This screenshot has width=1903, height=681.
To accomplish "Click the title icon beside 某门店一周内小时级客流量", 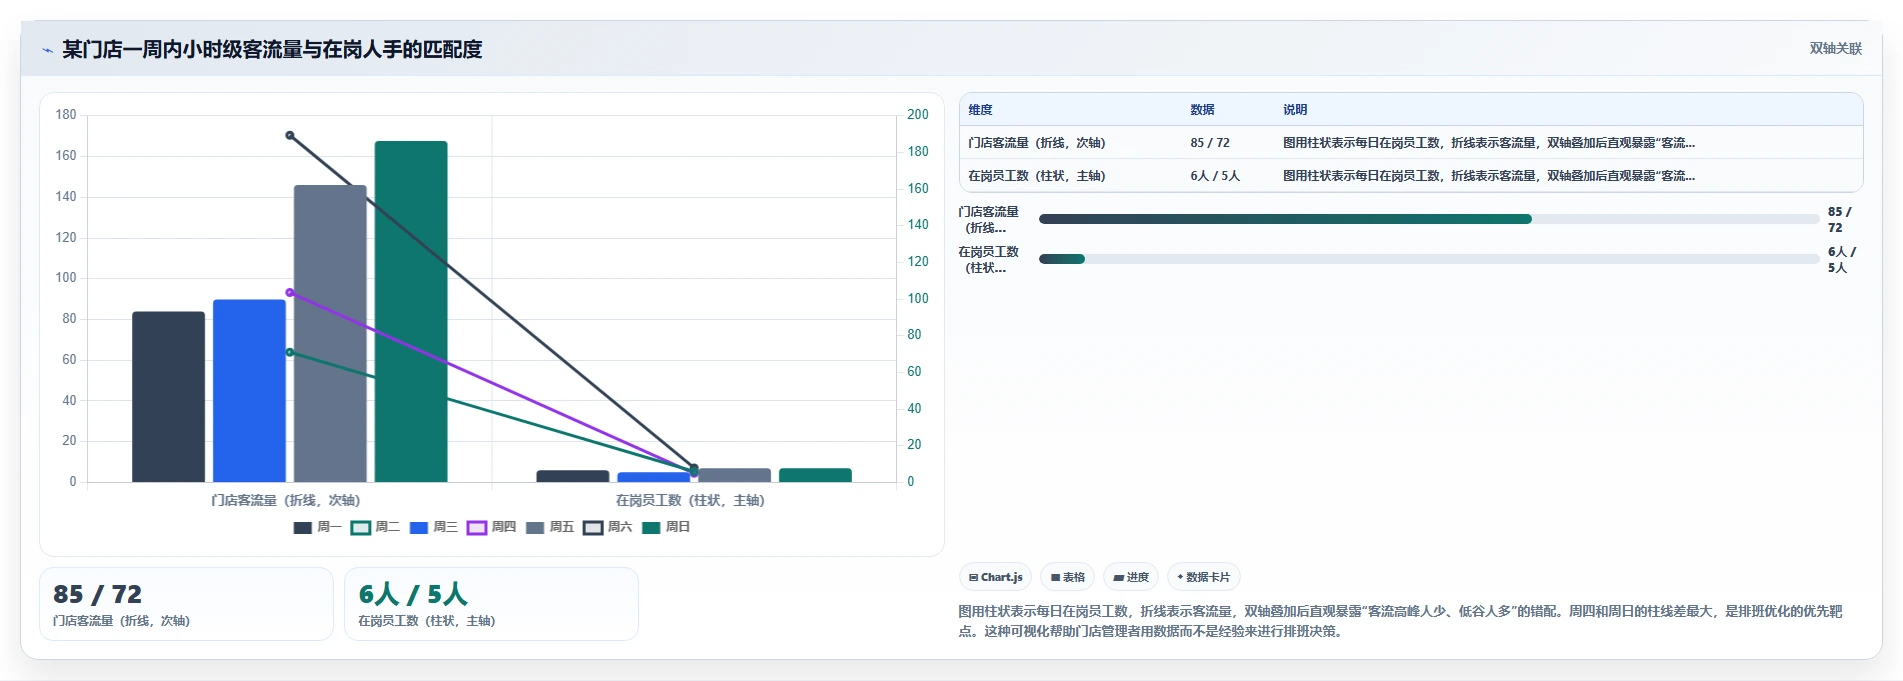I will pyautogui.click(x=47, y=50).
